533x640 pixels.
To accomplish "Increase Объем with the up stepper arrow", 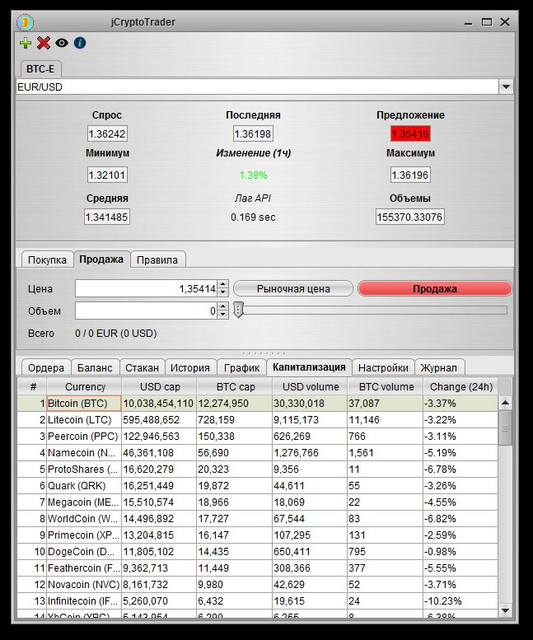I will coord(223,307).
